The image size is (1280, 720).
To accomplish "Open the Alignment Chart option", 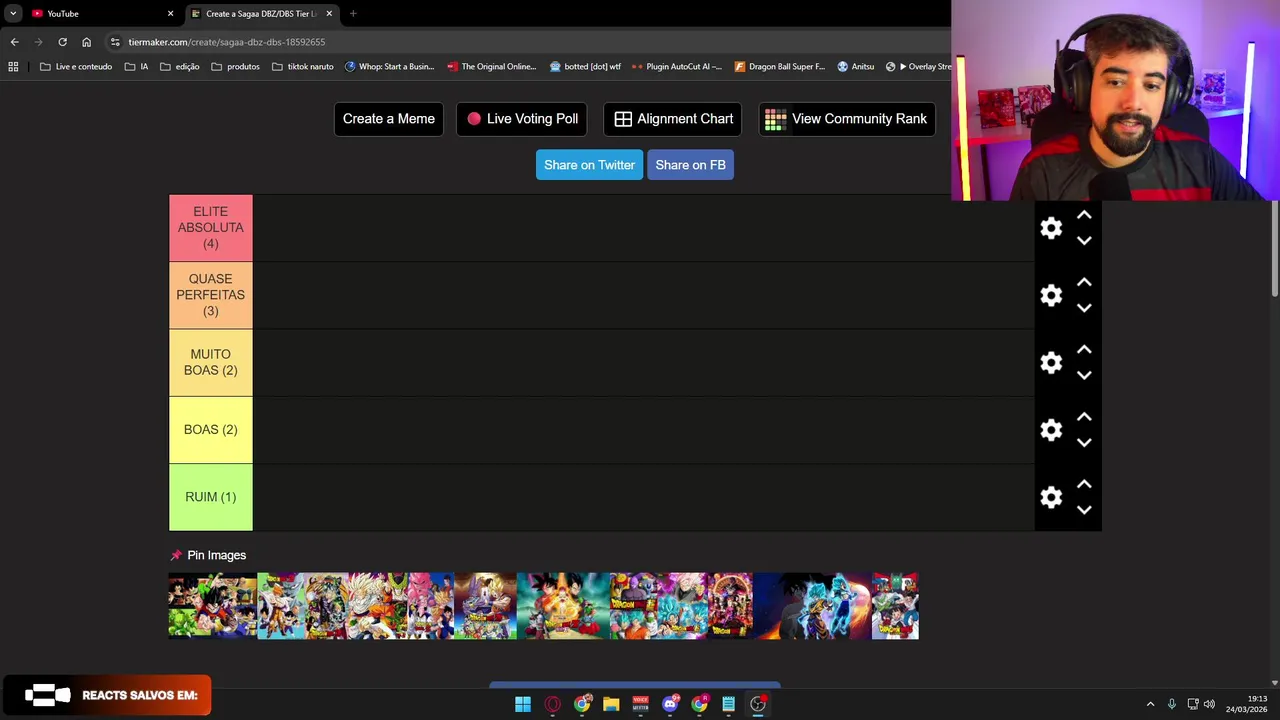I will (x=673, y=119).
